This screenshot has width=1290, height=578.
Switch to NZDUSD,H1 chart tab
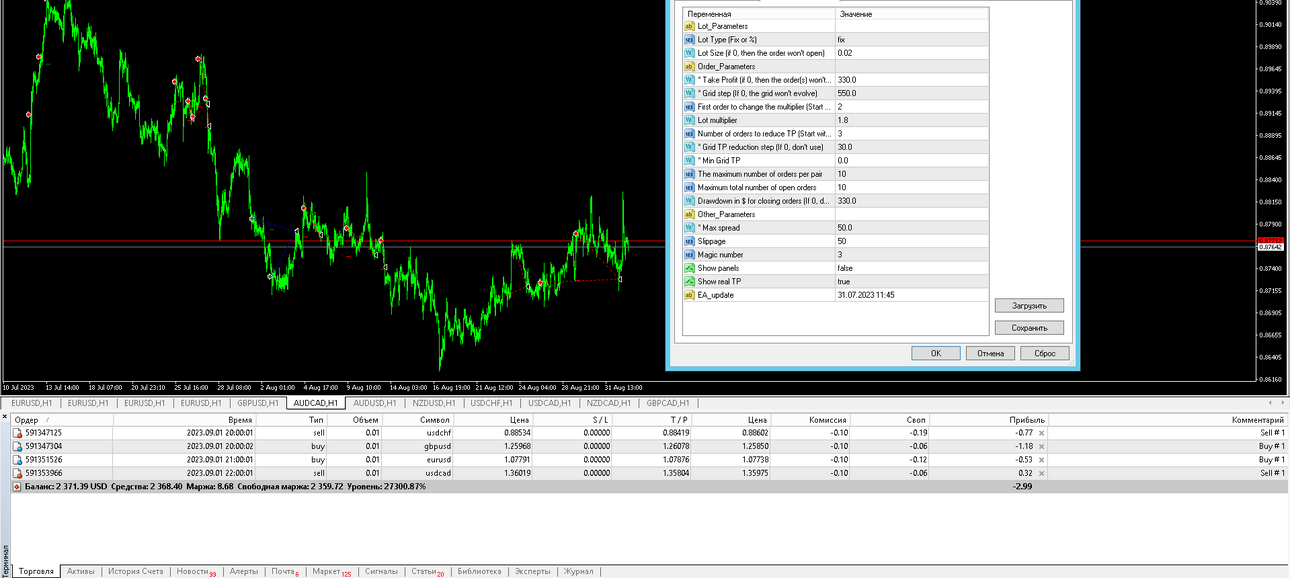433,403
